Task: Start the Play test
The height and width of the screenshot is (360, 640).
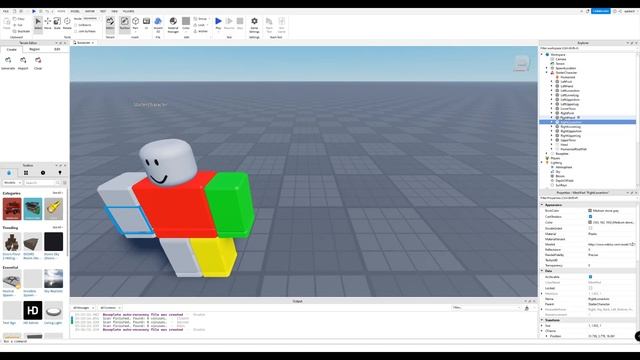Action: (218, 23)
